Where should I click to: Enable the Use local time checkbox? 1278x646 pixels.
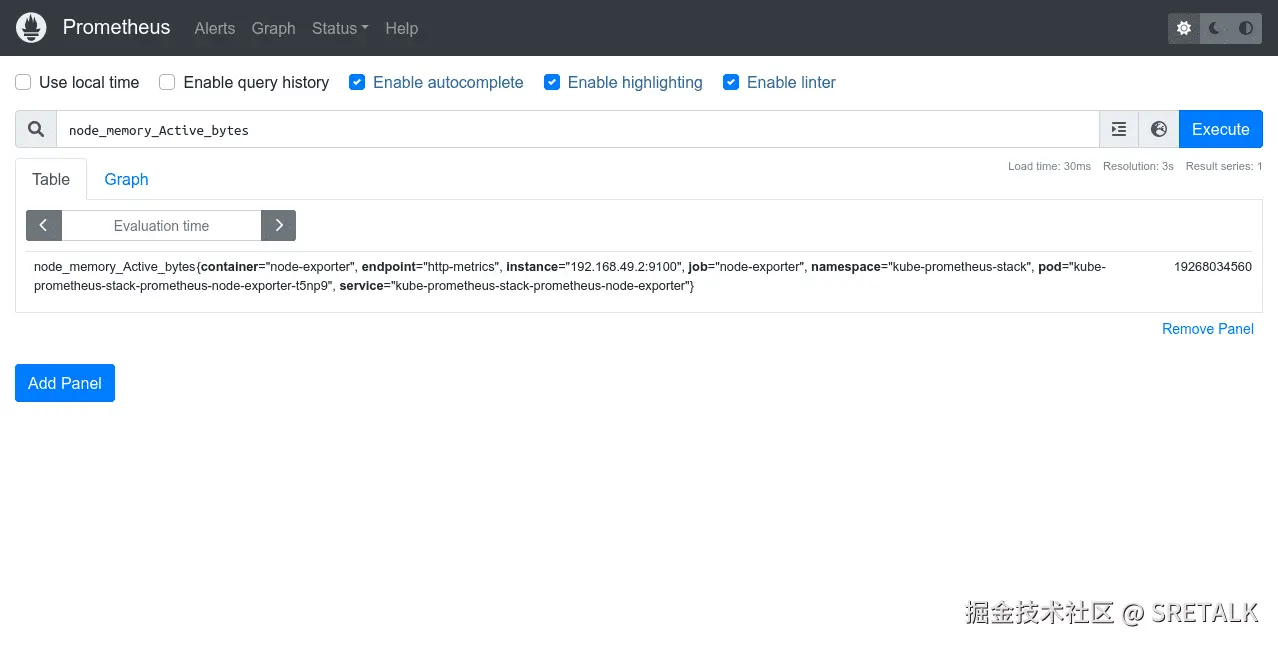(24, 82)
